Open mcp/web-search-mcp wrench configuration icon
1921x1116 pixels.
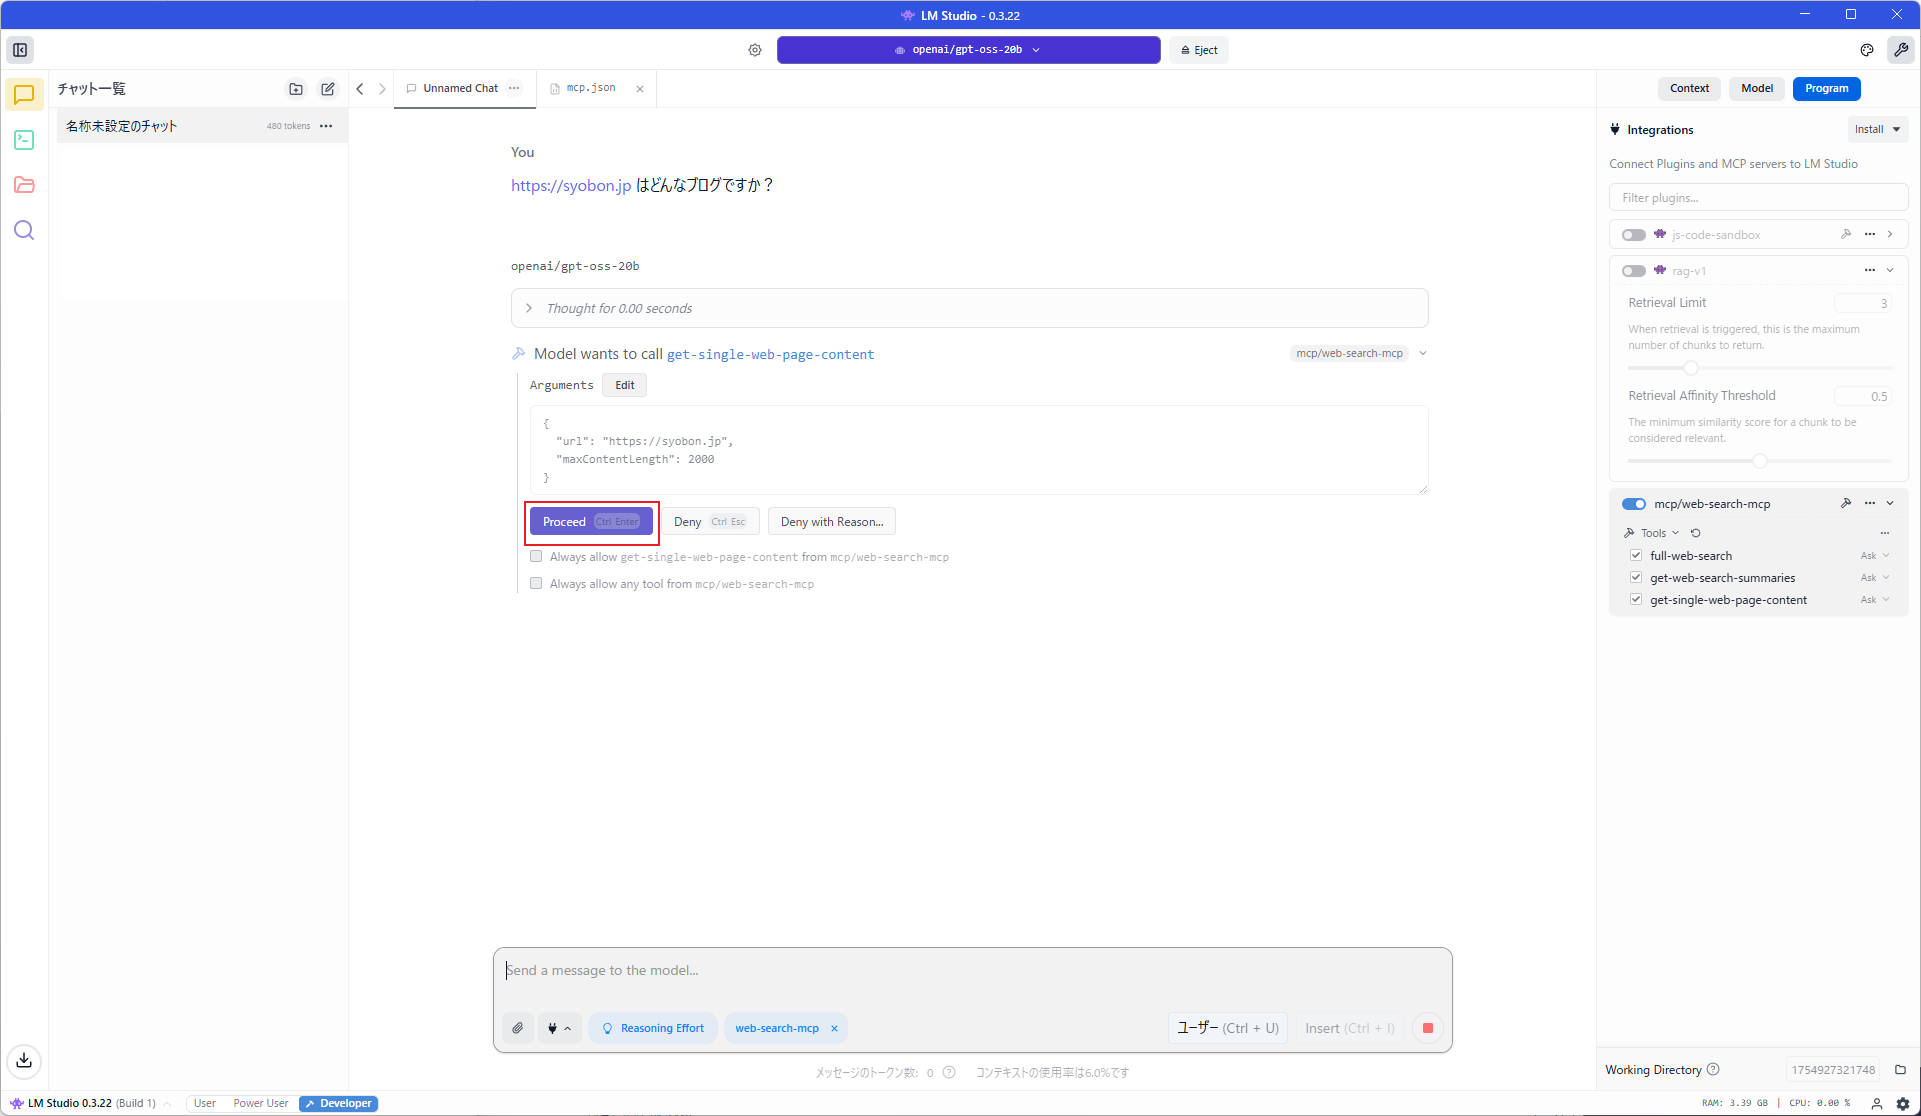[x=1846, y=503]
